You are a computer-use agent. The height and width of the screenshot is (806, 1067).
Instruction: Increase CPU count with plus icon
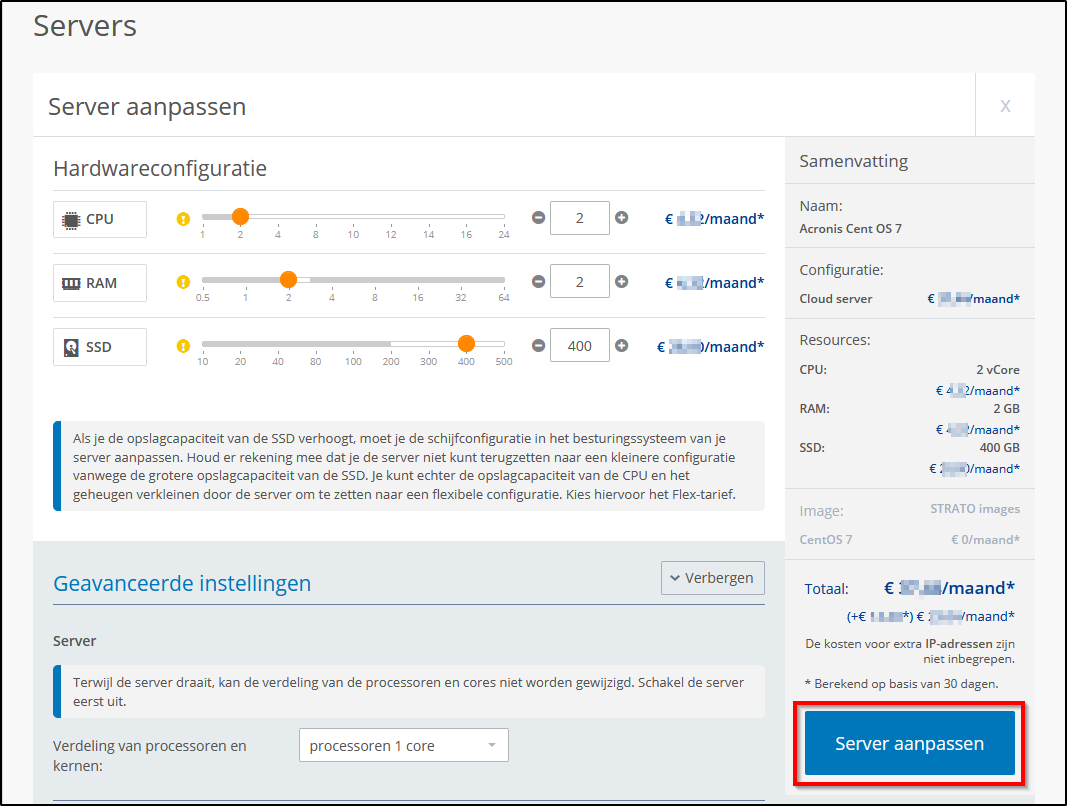[x=621, y=217]
